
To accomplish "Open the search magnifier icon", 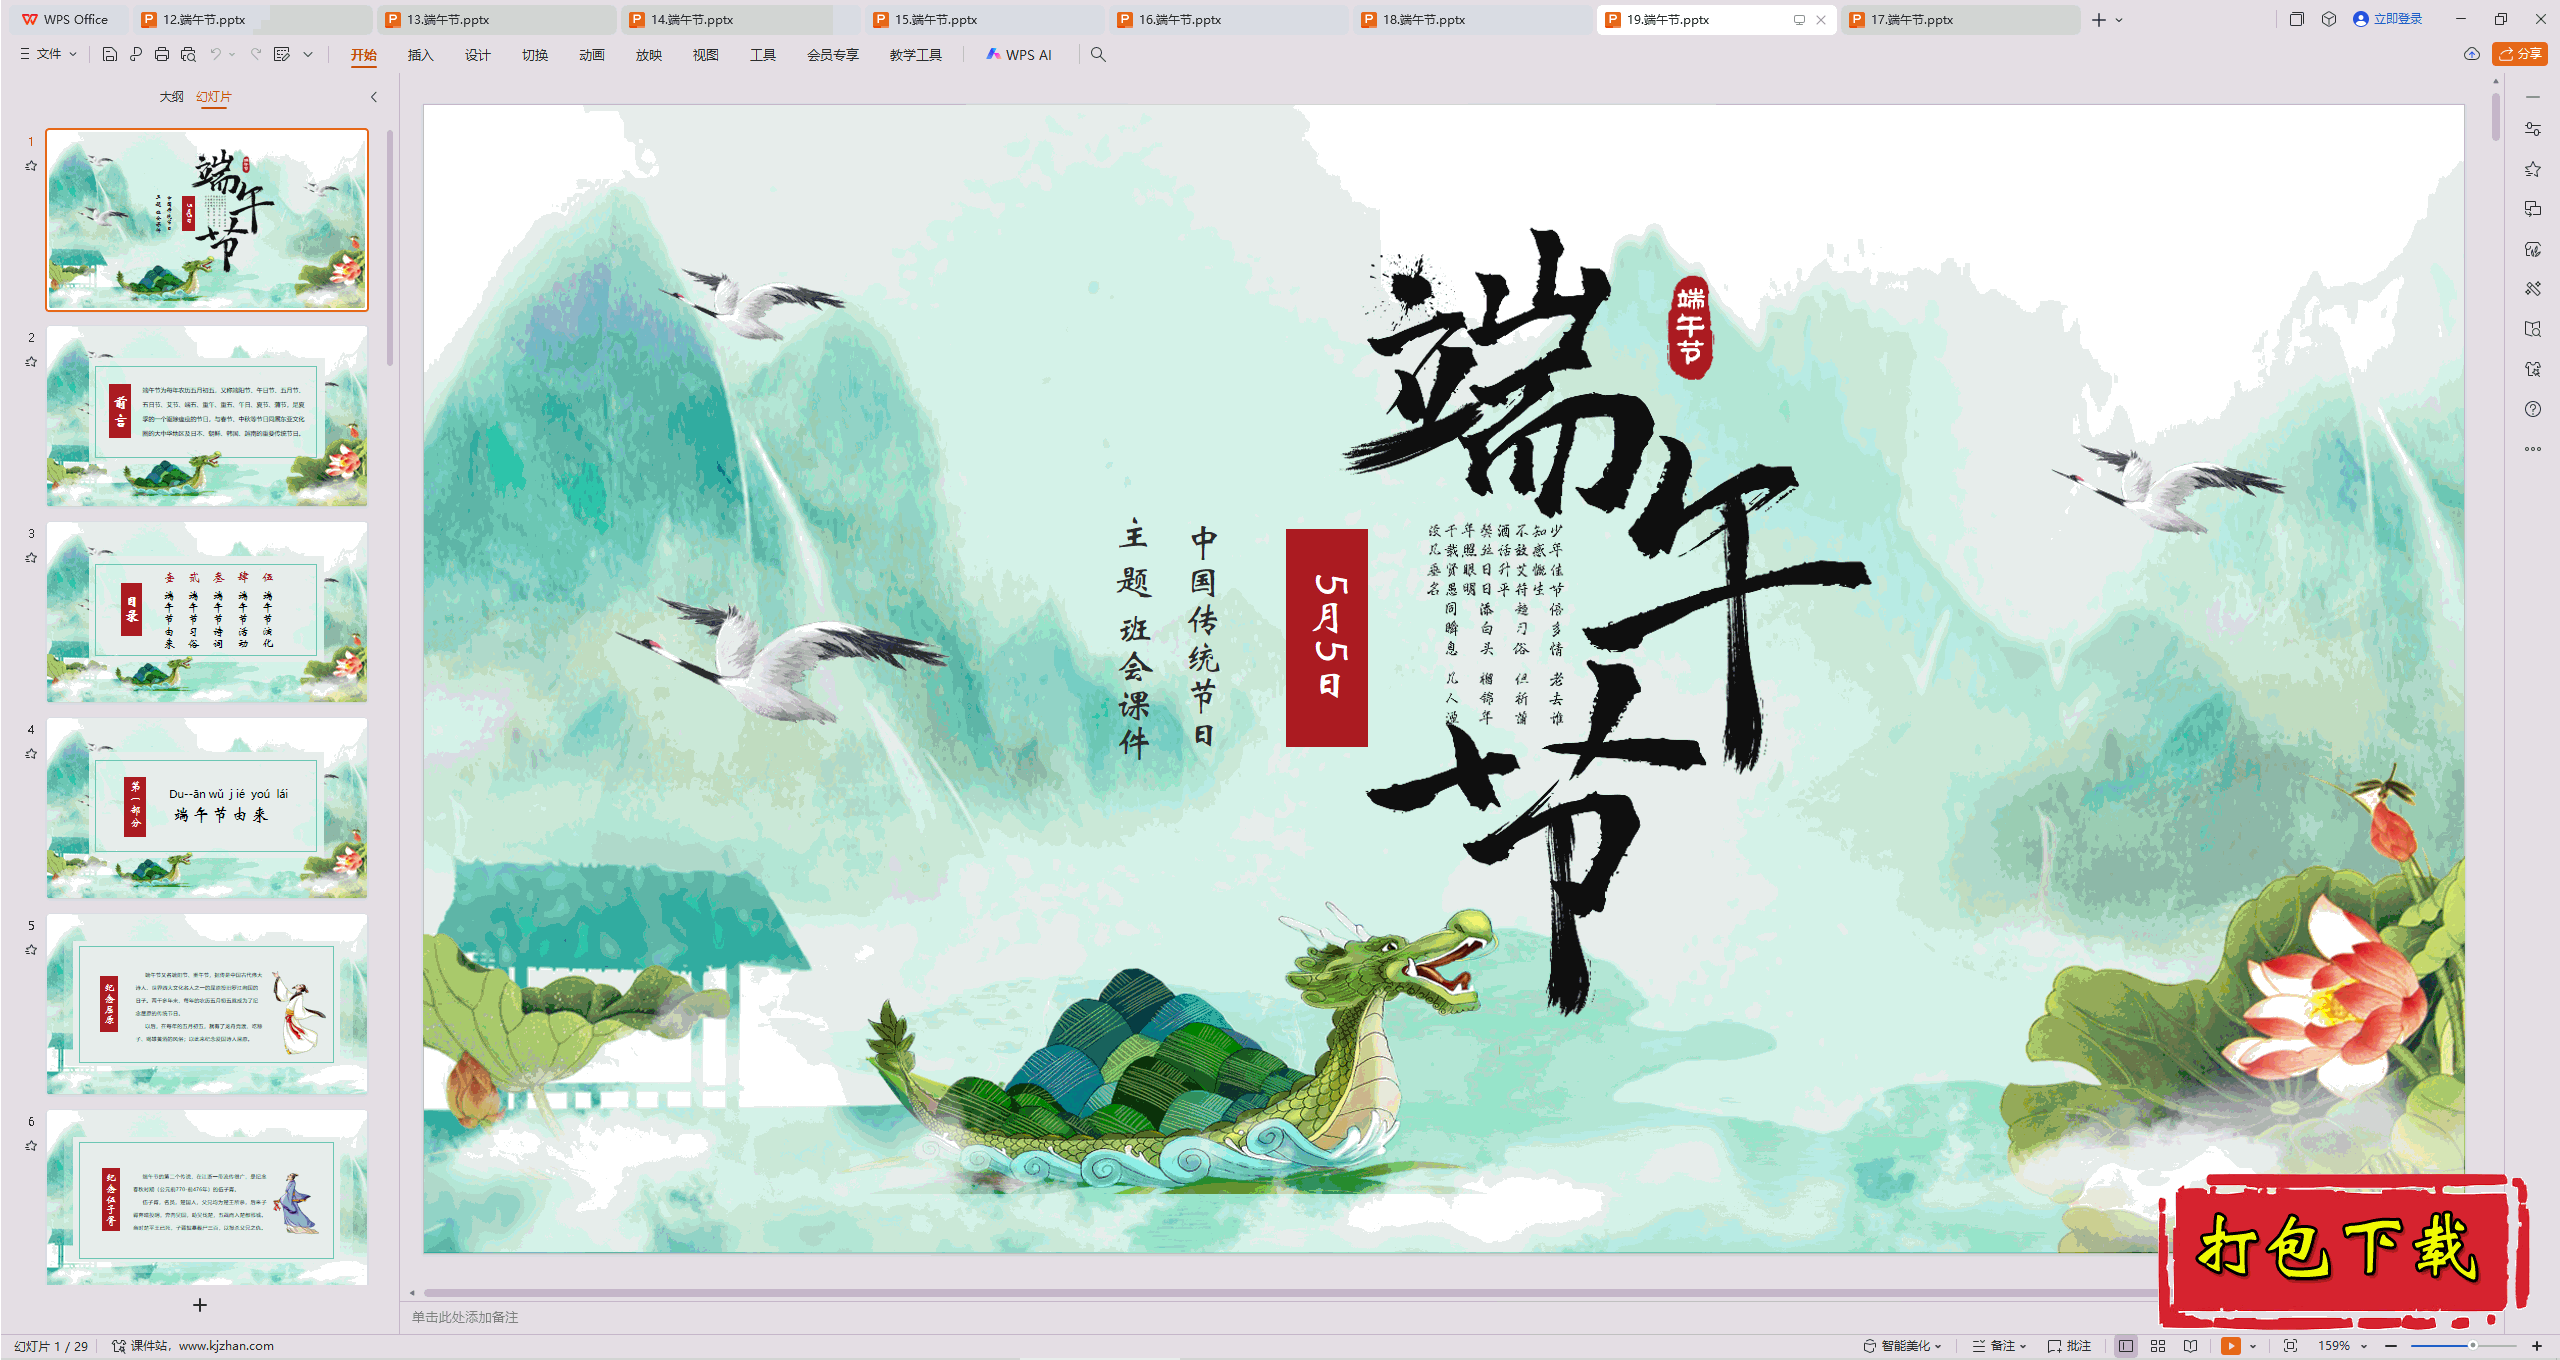I will point(1098,55).
